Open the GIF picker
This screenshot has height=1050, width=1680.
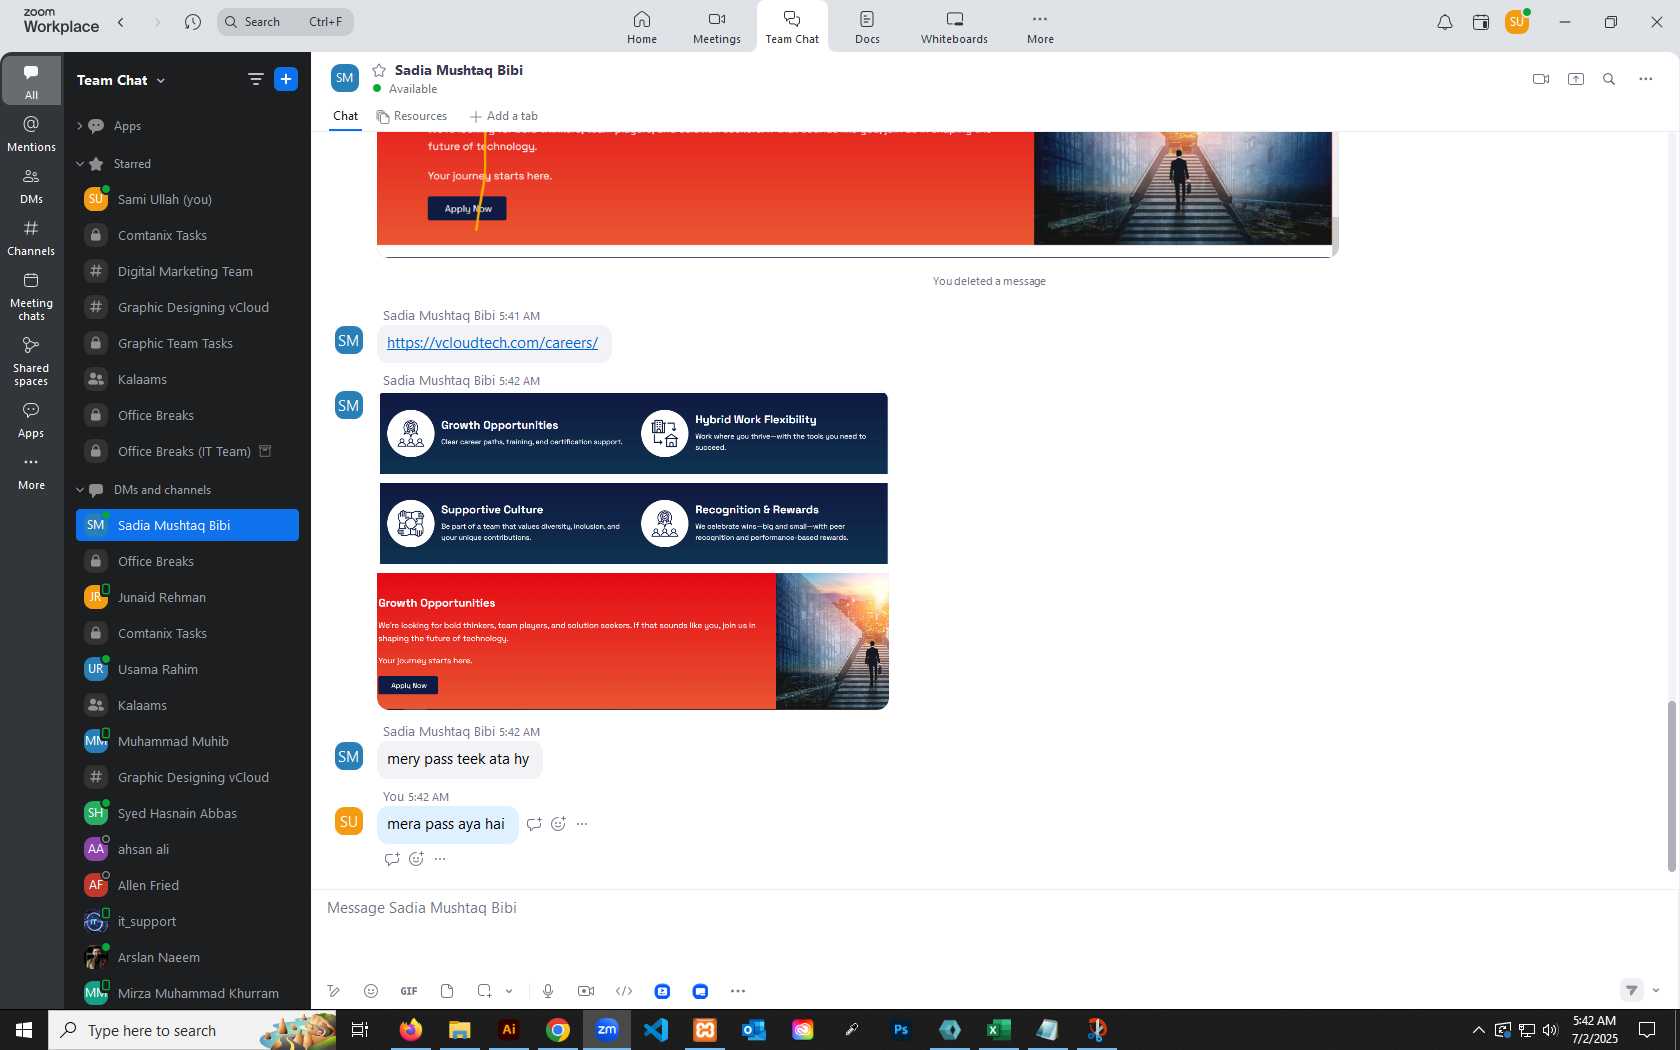tap(409, 991)
